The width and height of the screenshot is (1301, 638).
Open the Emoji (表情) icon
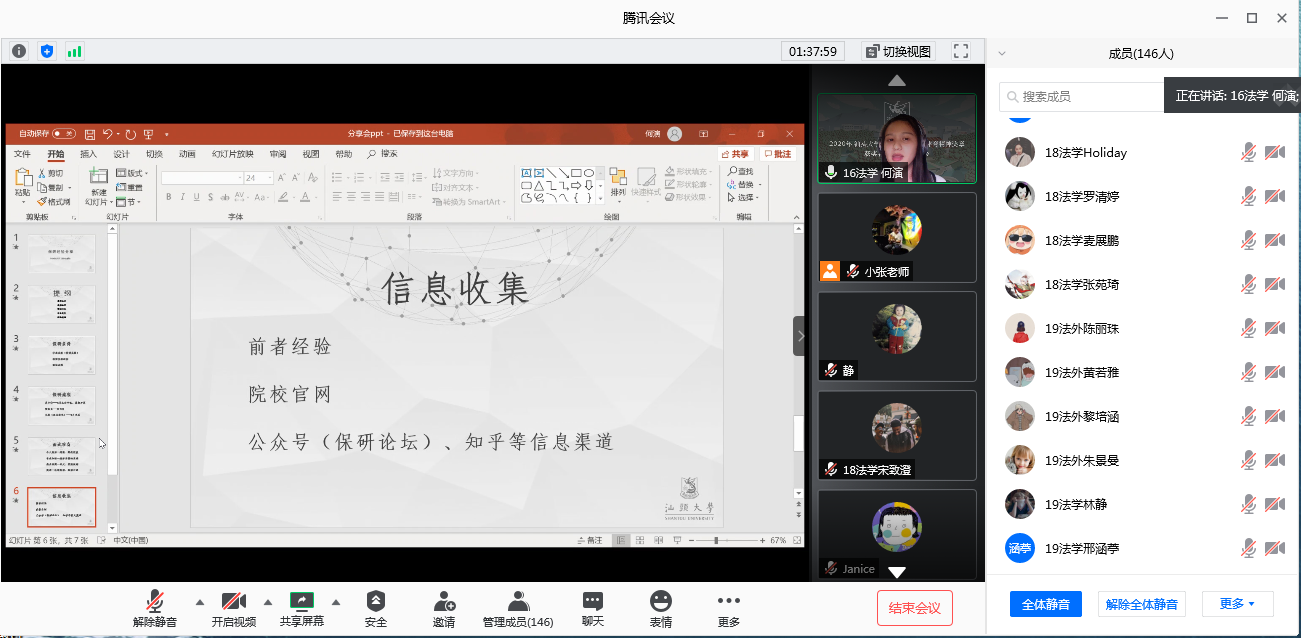(660, 608)
